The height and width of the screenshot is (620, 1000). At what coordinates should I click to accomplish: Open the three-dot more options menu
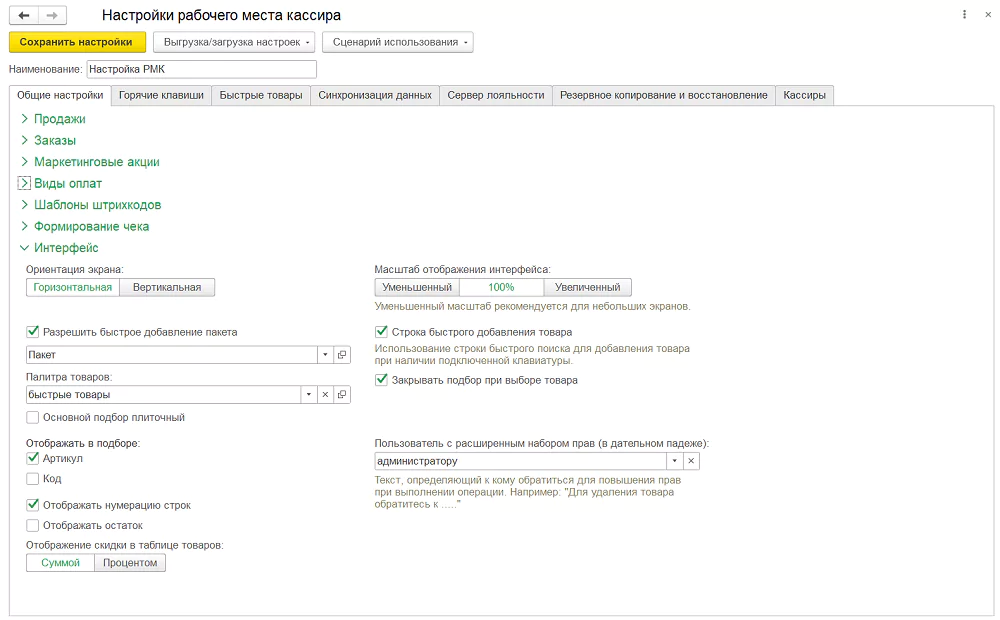point(964,15)
